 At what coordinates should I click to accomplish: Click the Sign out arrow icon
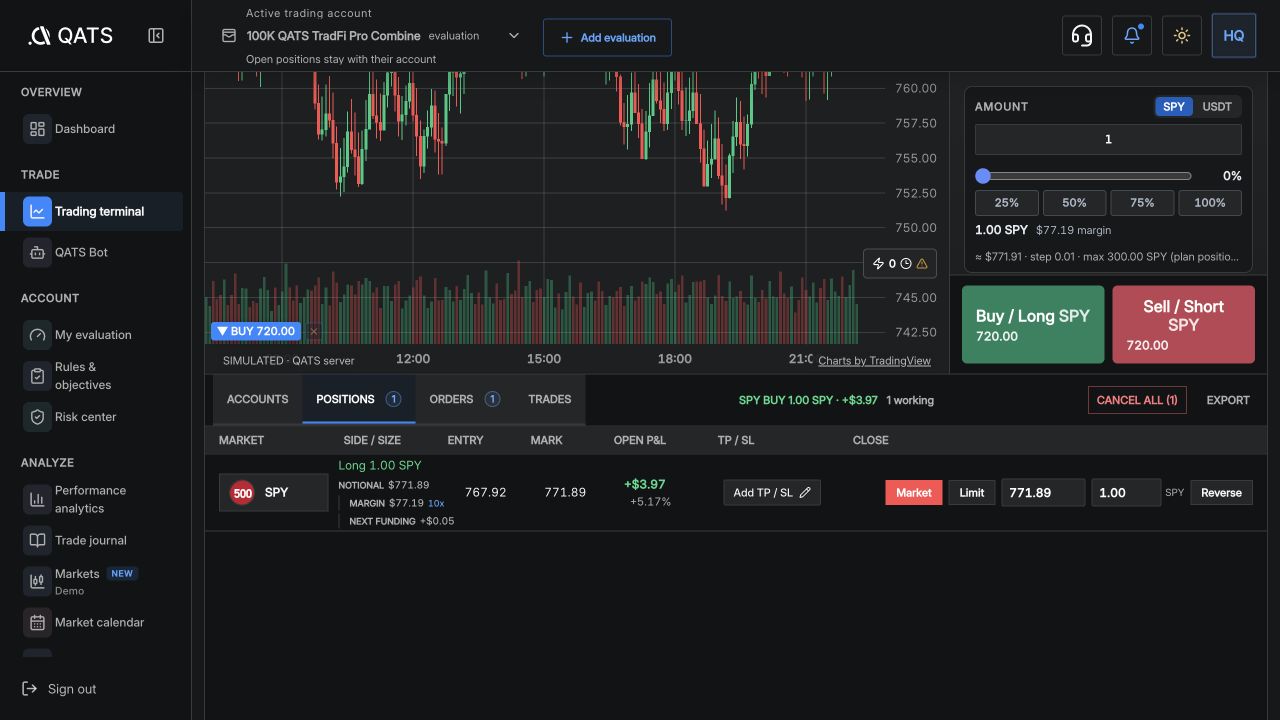29,689
